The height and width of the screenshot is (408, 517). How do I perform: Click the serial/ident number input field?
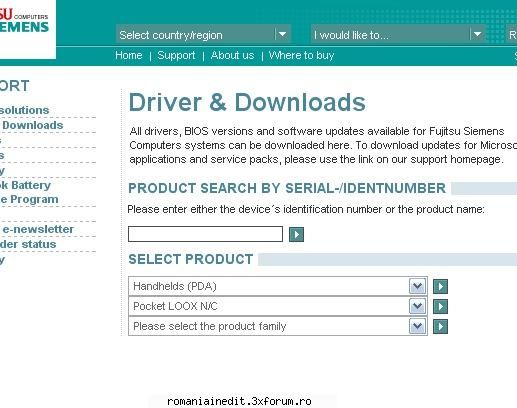point(205,234)
